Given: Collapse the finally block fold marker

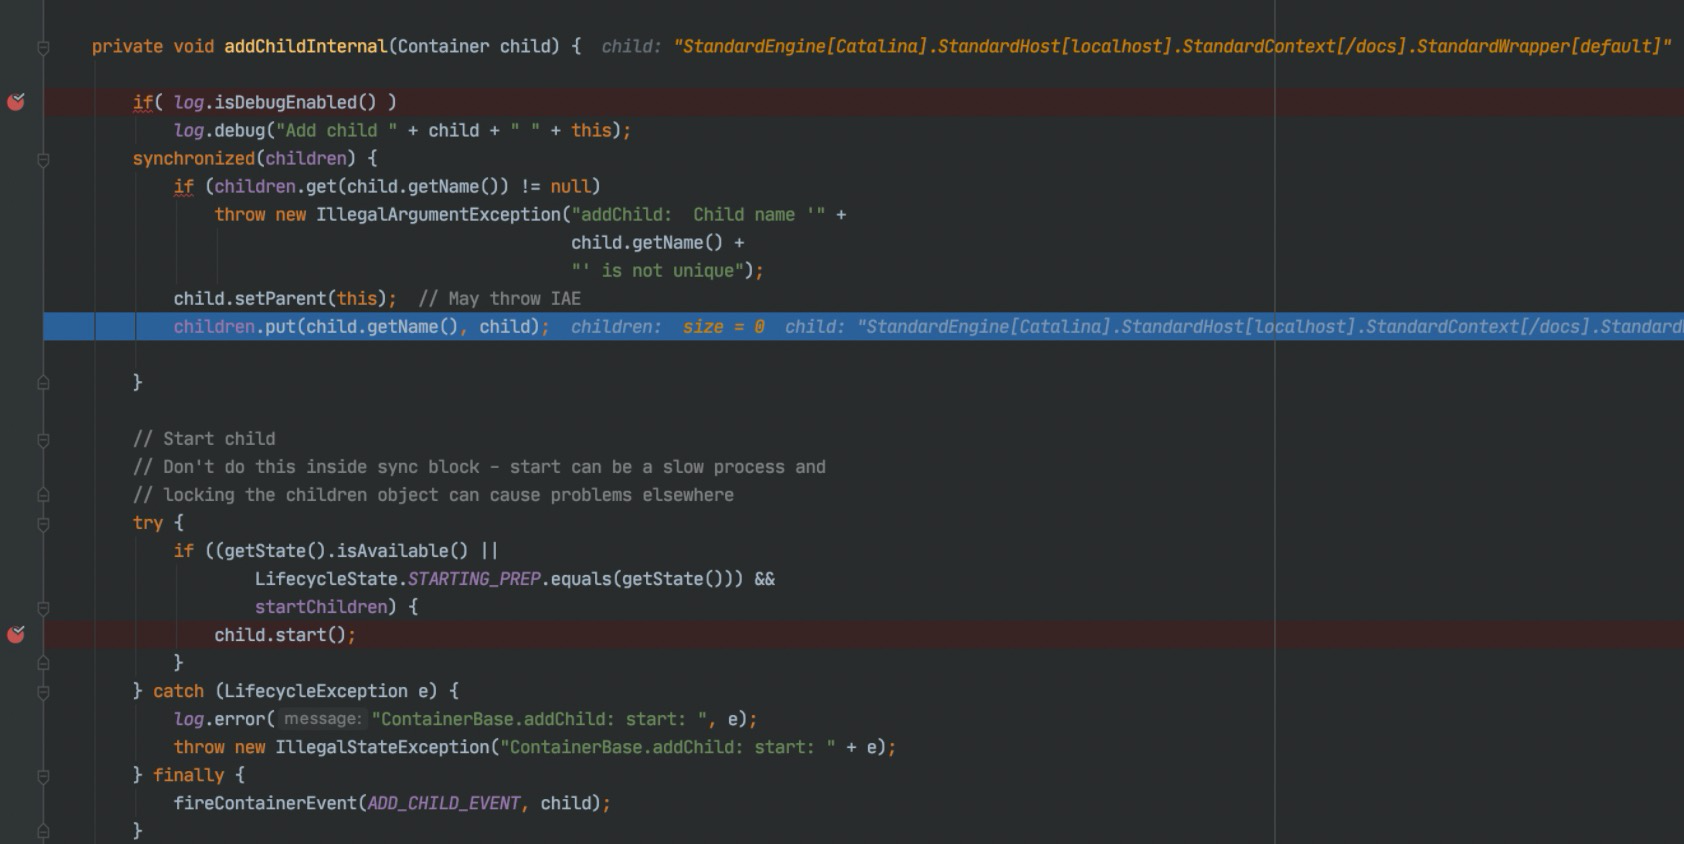Looking at the screenshot, I should click(x=43, y=775).
